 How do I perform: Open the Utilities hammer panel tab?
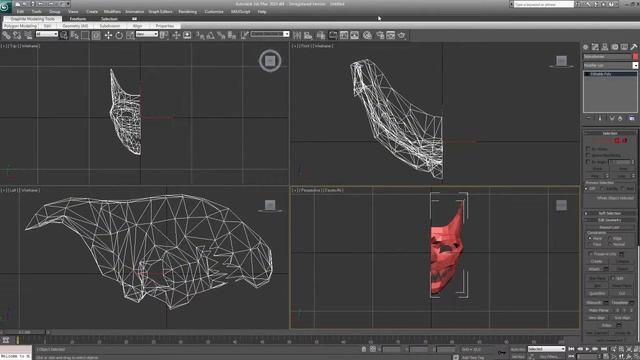[x=634, y=47]
